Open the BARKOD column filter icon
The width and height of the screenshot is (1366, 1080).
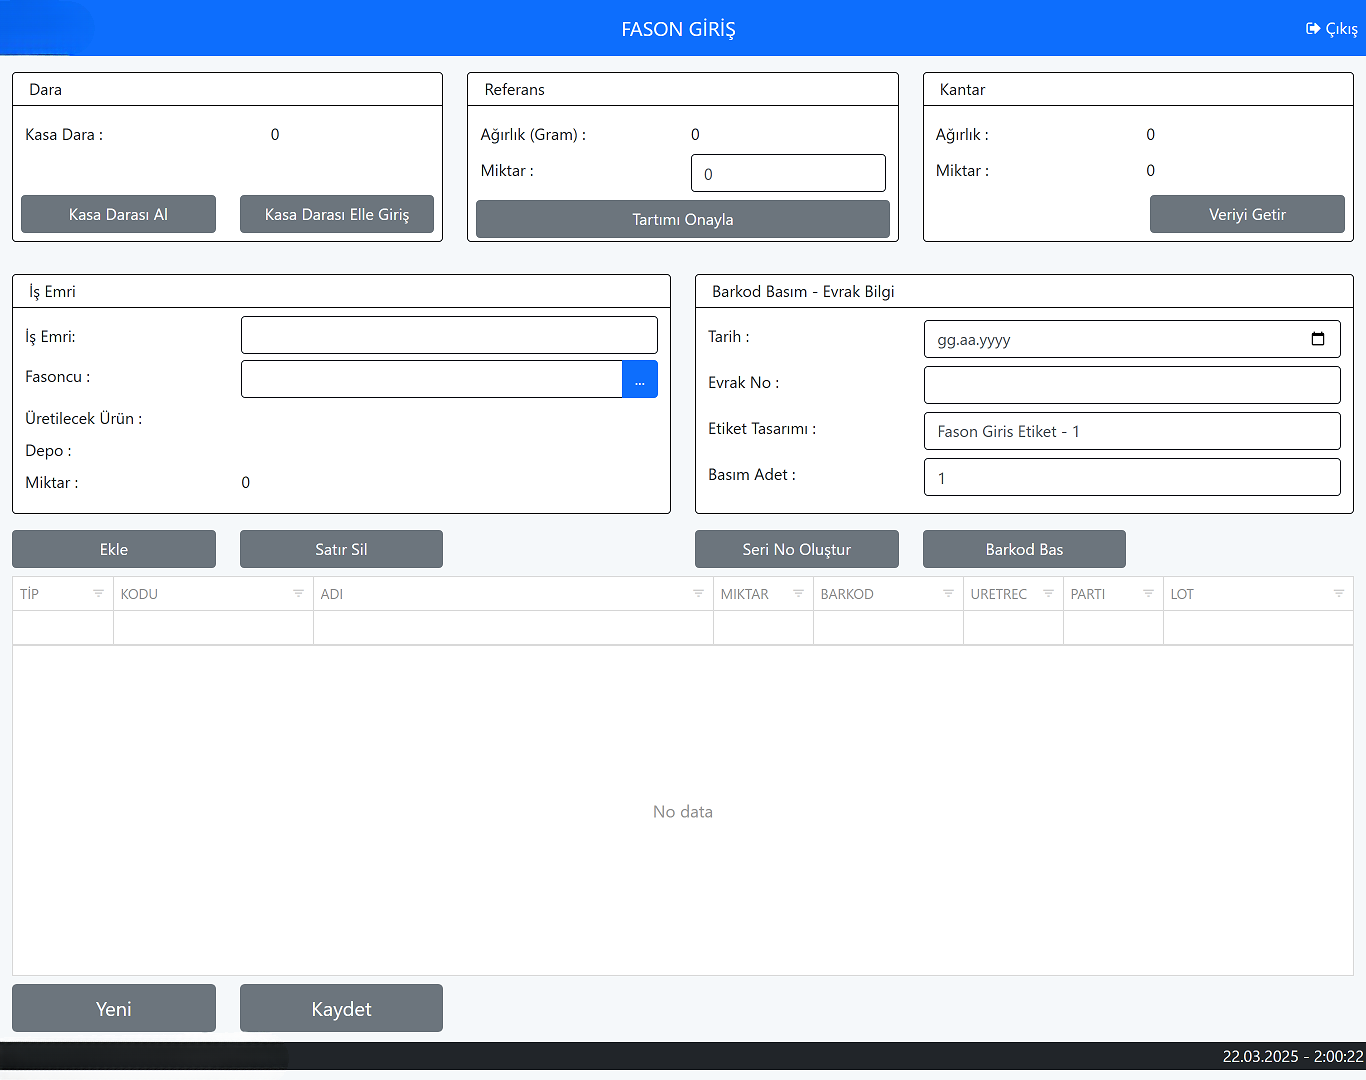pyautogui.click(x=948, y=594)
